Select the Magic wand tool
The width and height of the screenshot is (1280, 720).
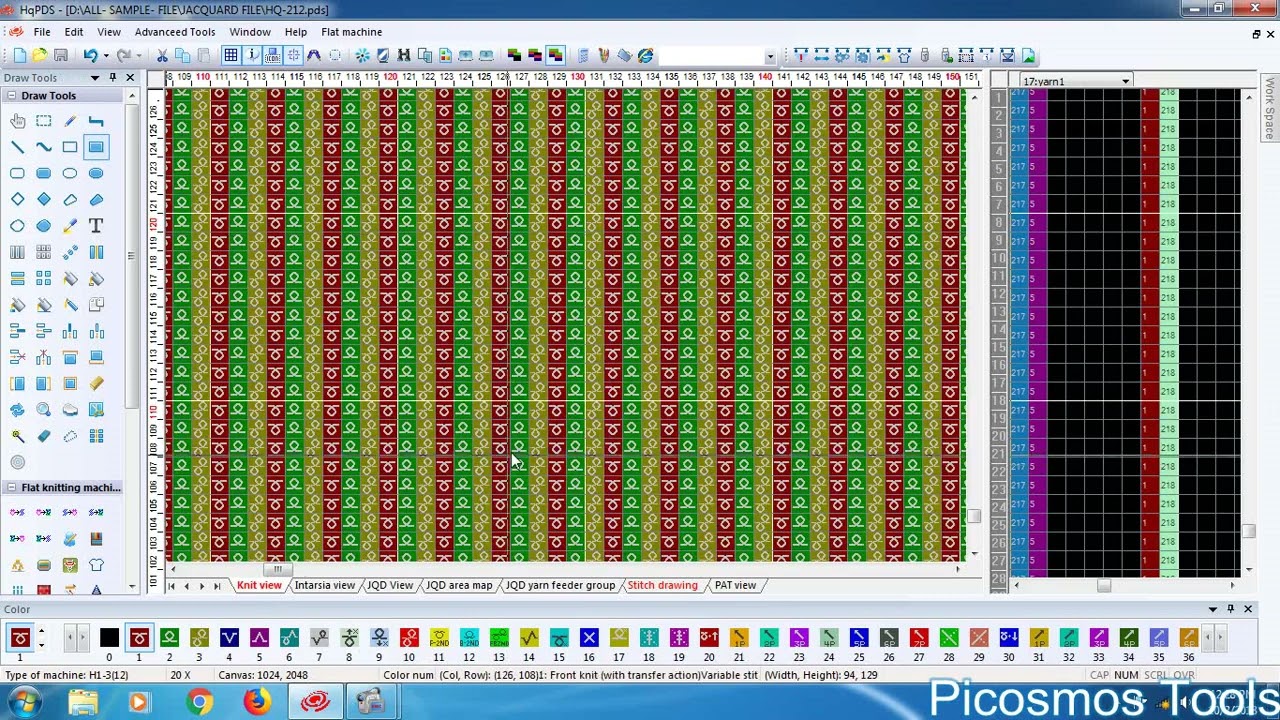coord(18,436)
